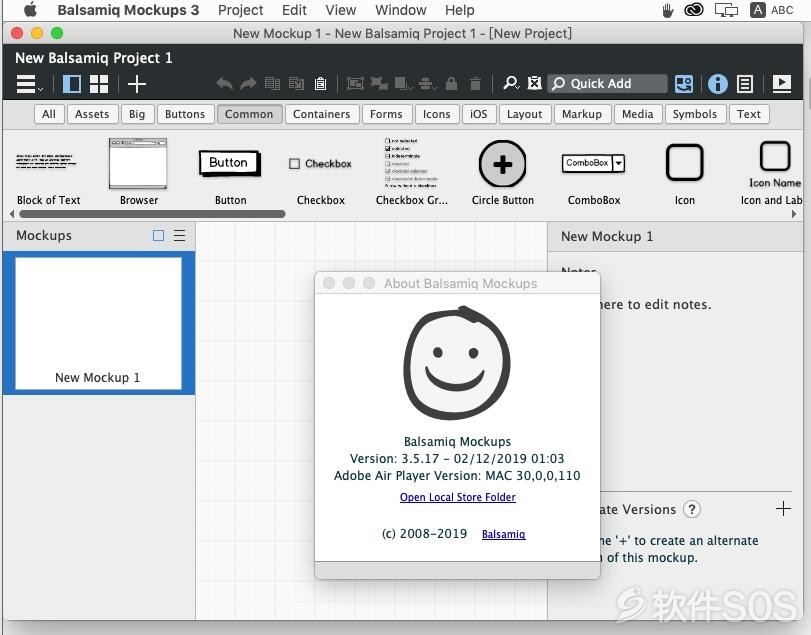The height and width of the screenshot is (635, 811).
Task: Open Local Store Folder link
Action: tap(458, 497)
